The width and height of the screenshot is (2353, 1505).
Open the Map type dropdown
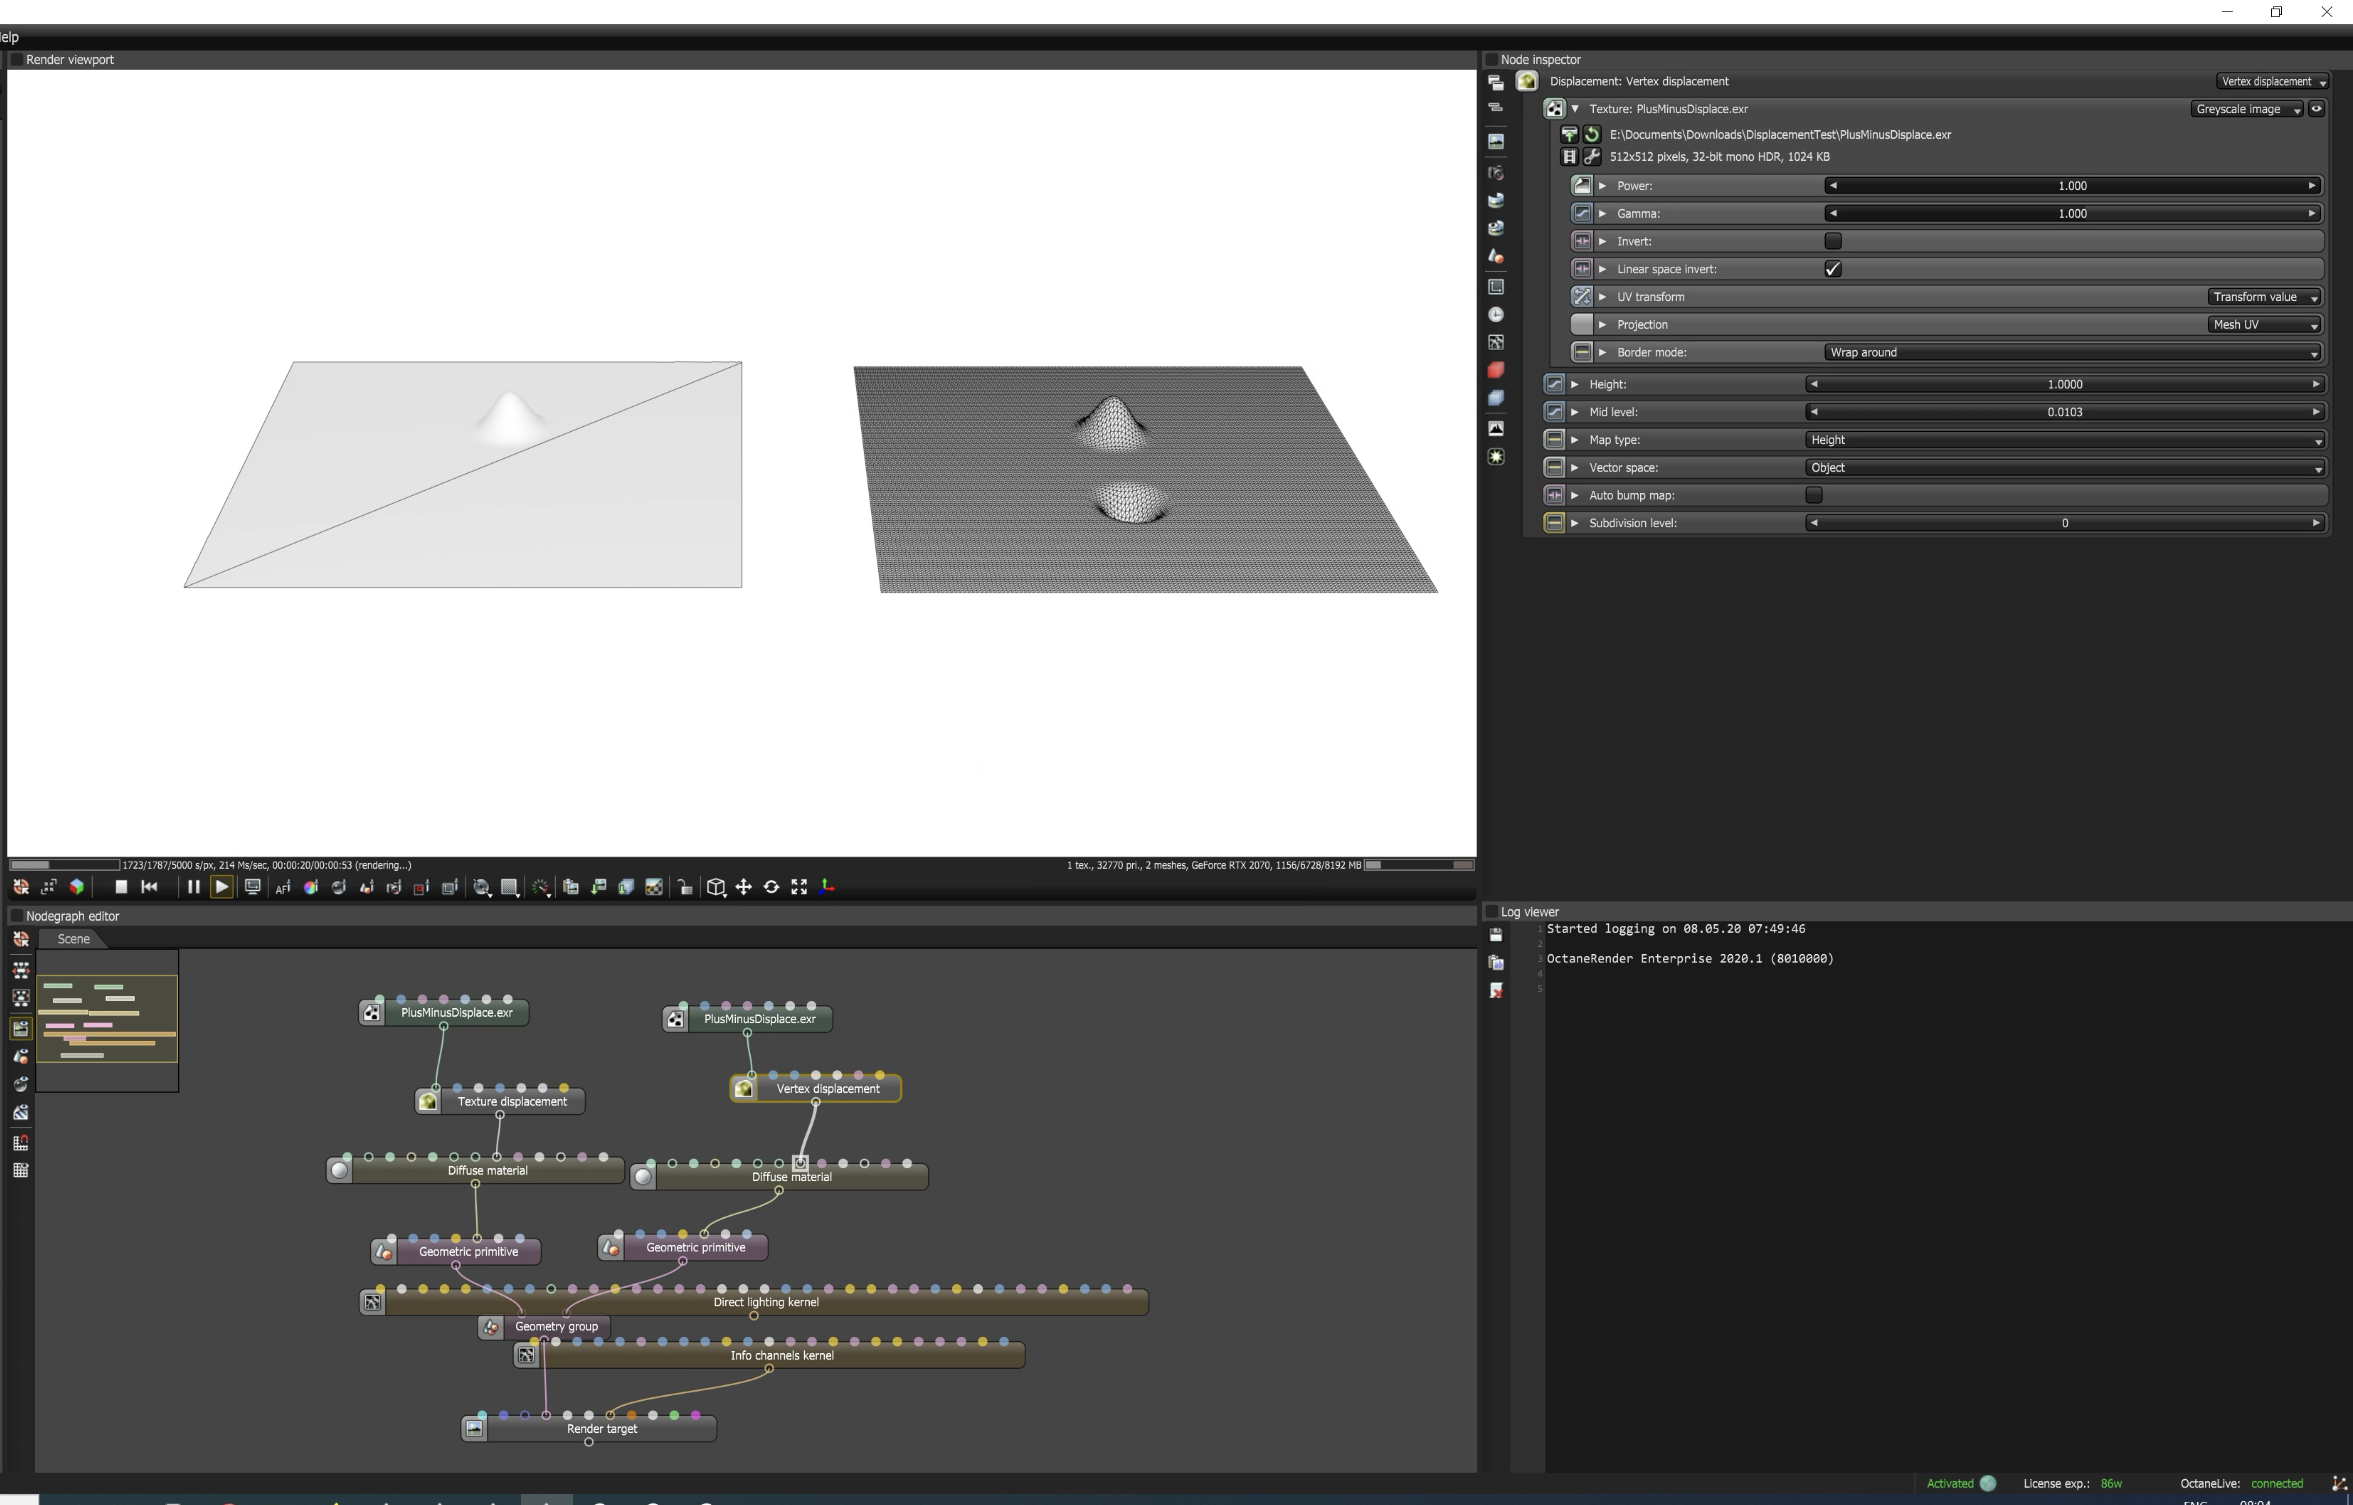pyautogui.click(x=2064, y=440)
